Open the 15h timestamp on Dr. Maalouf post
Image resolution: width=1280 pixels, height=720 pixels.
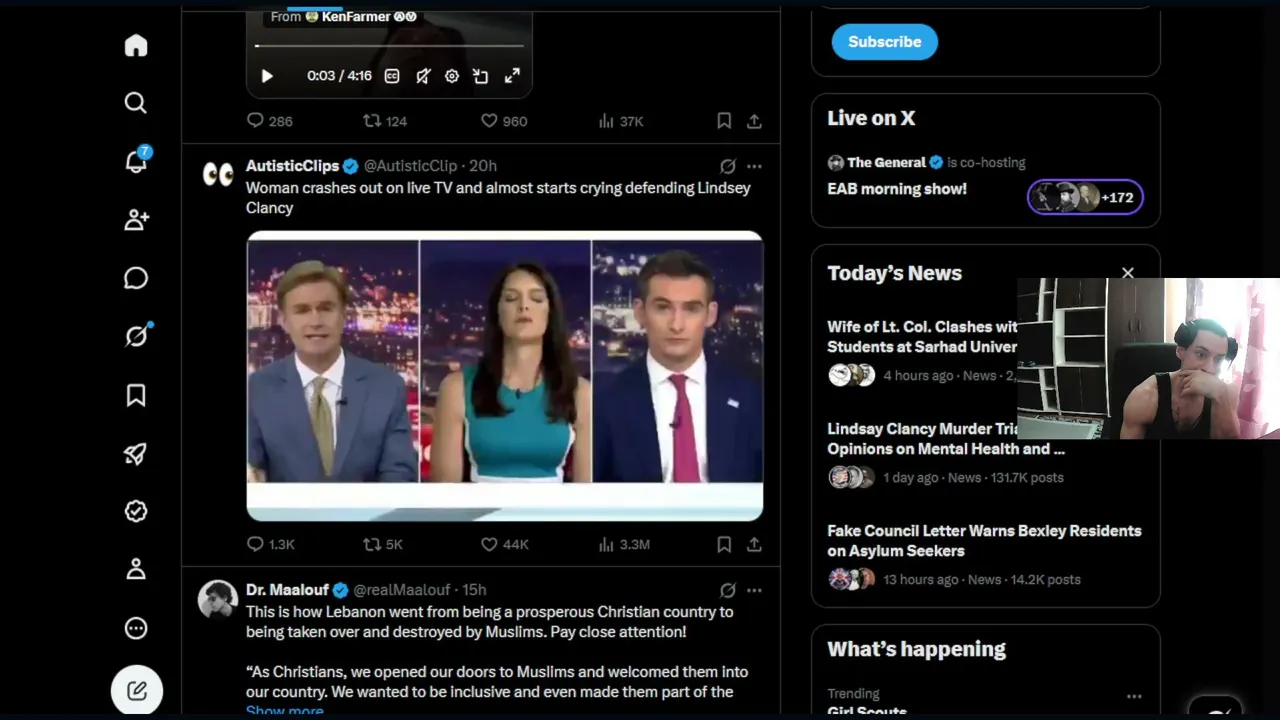(474, 590)
